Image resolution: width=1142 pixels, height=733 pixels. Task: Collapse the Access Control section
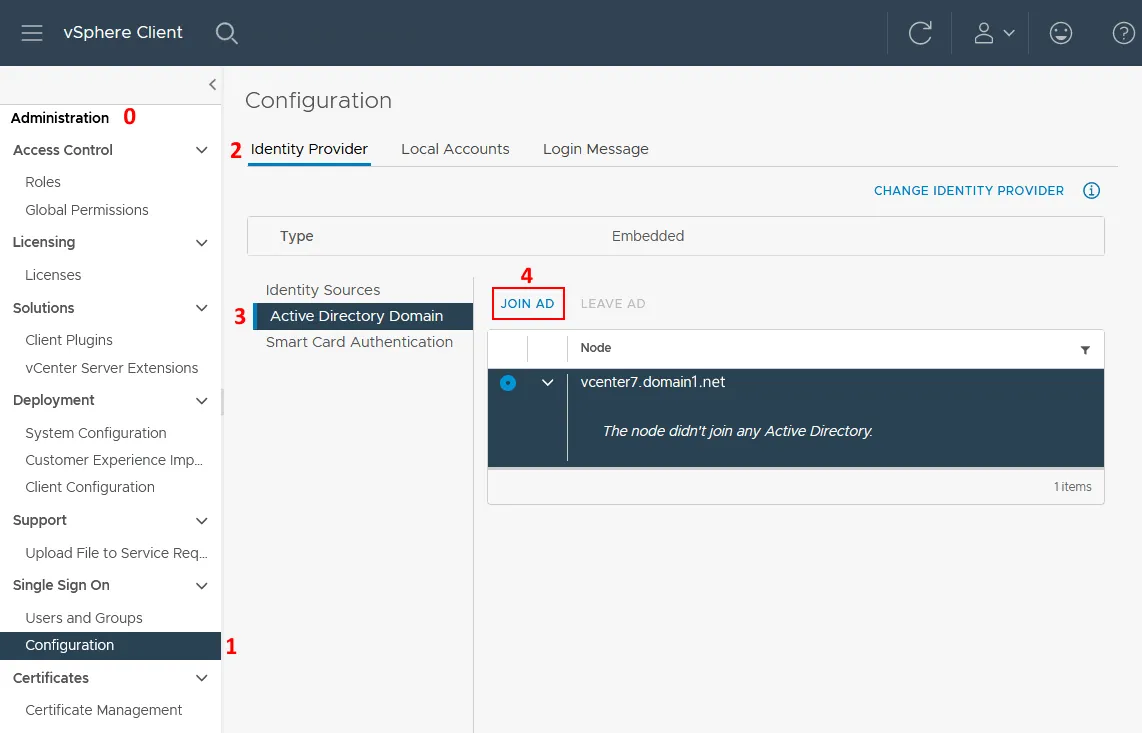click(202, 151)
